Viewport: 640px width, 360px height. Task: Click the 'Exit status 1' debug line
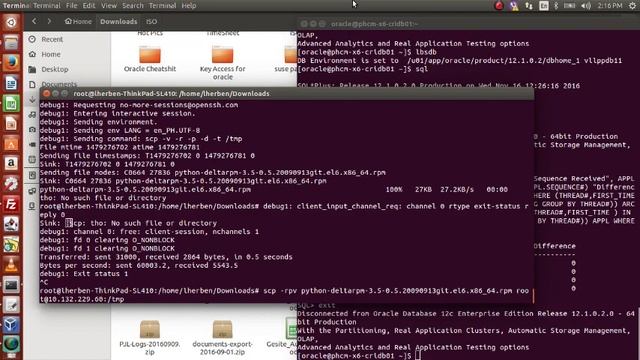click(84, 274)
